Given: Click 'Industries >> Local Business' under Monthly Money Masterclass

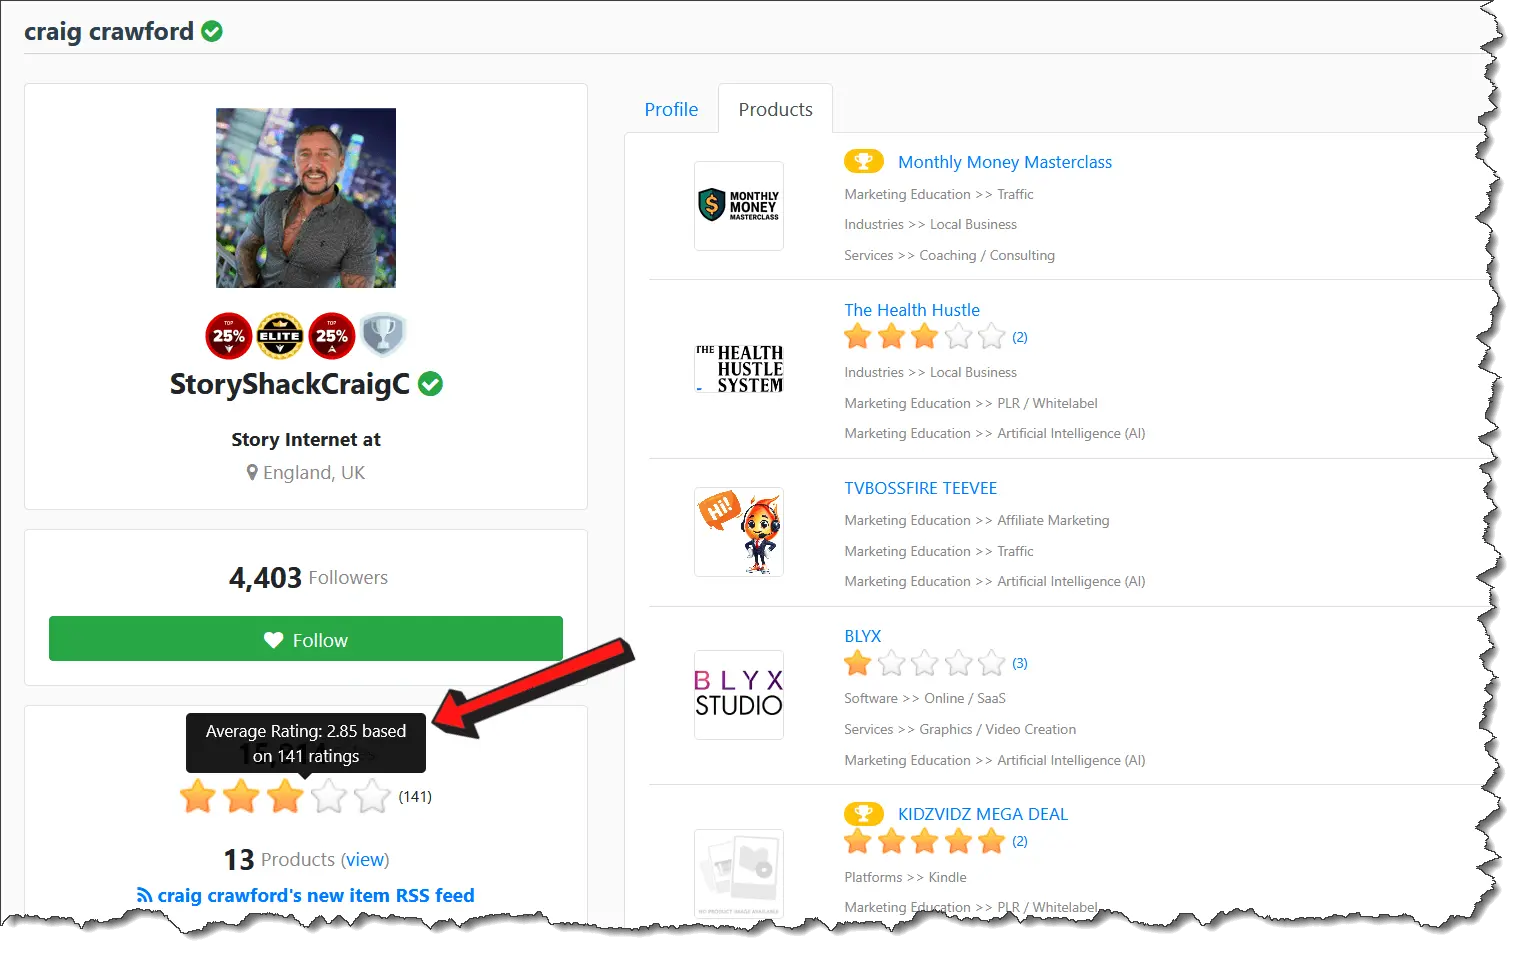Looking at the screenshot, I should (930, 224).
